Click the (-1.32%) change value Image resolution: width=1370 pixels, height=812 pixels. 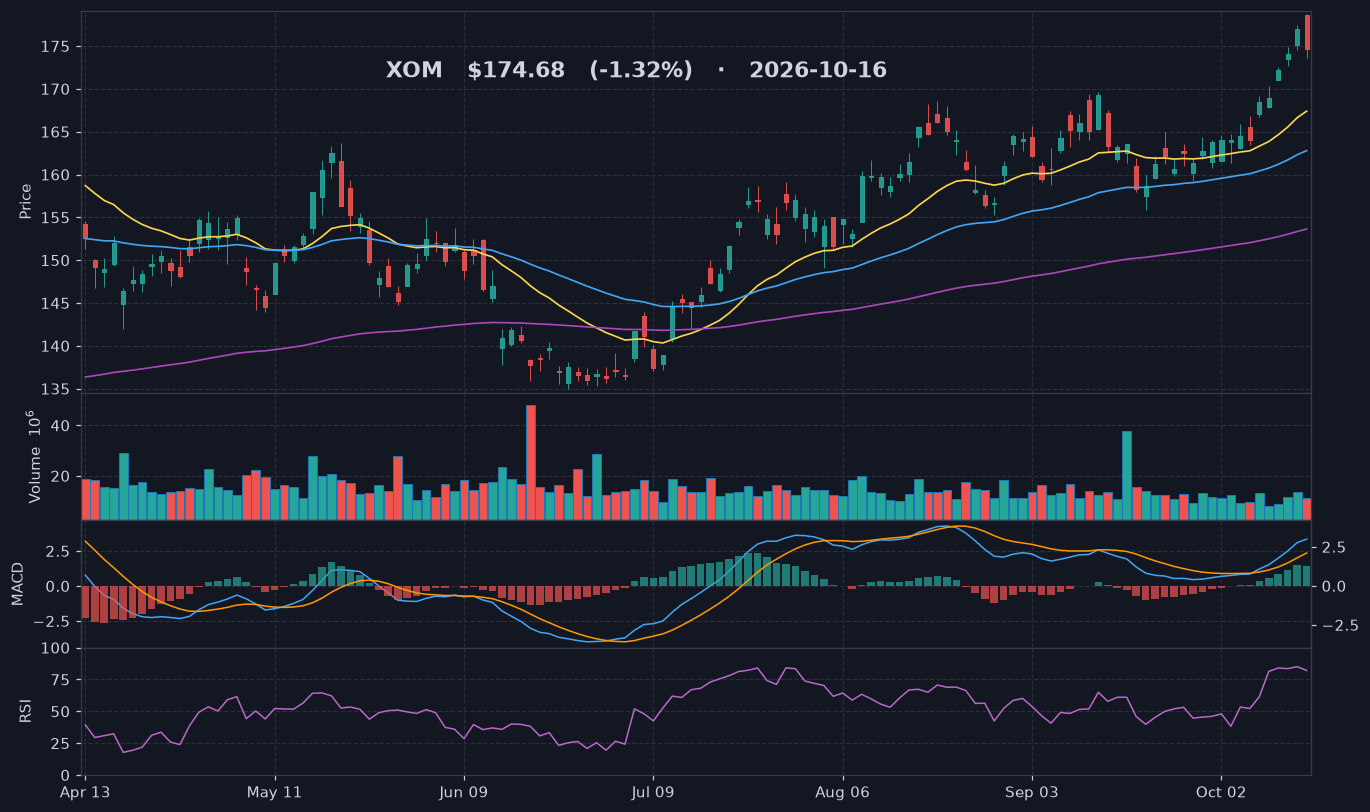641,70
